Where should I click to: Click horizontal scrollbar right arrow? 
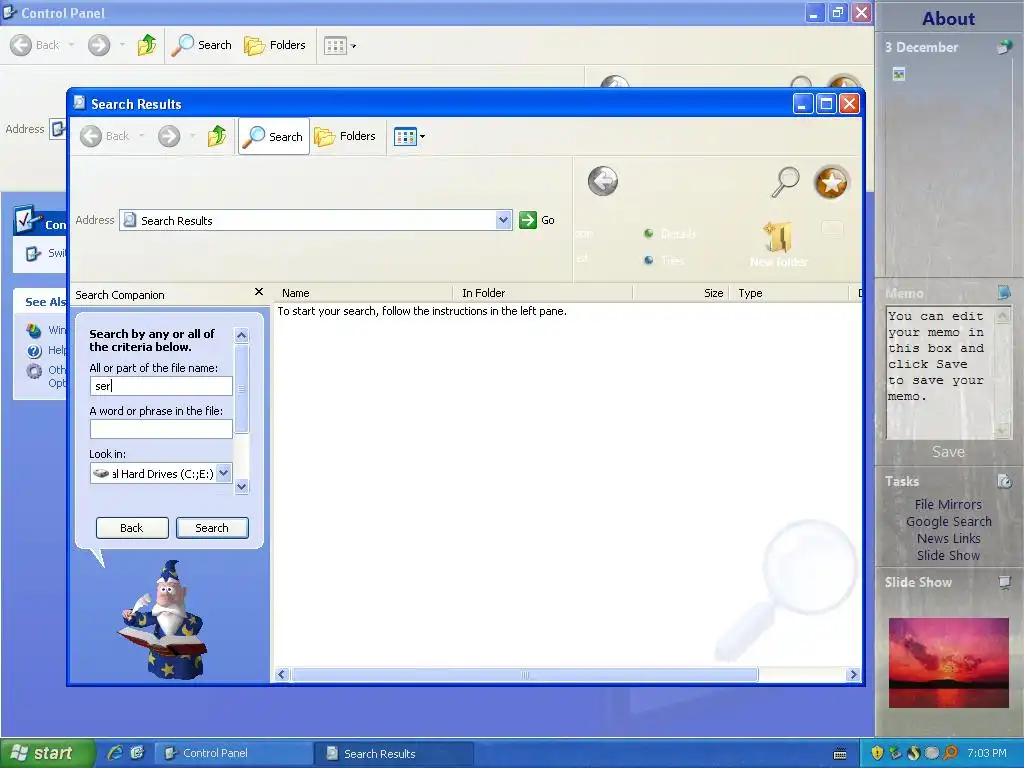coord(853,675)
